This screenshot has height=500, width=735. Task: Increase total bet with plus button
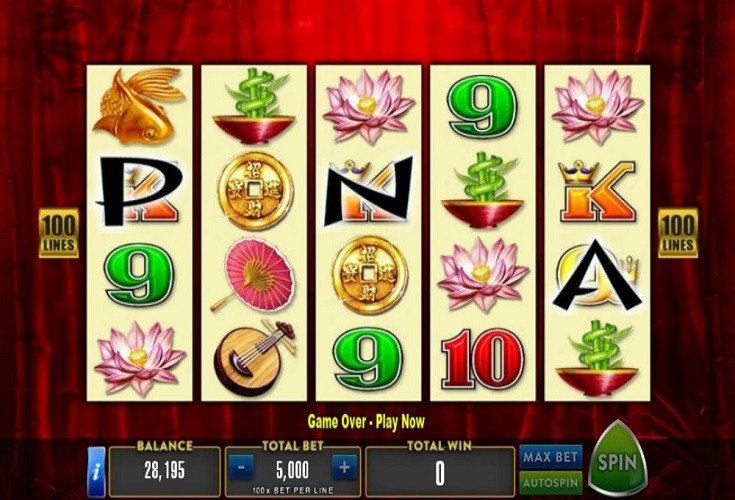tap(345, 468)
